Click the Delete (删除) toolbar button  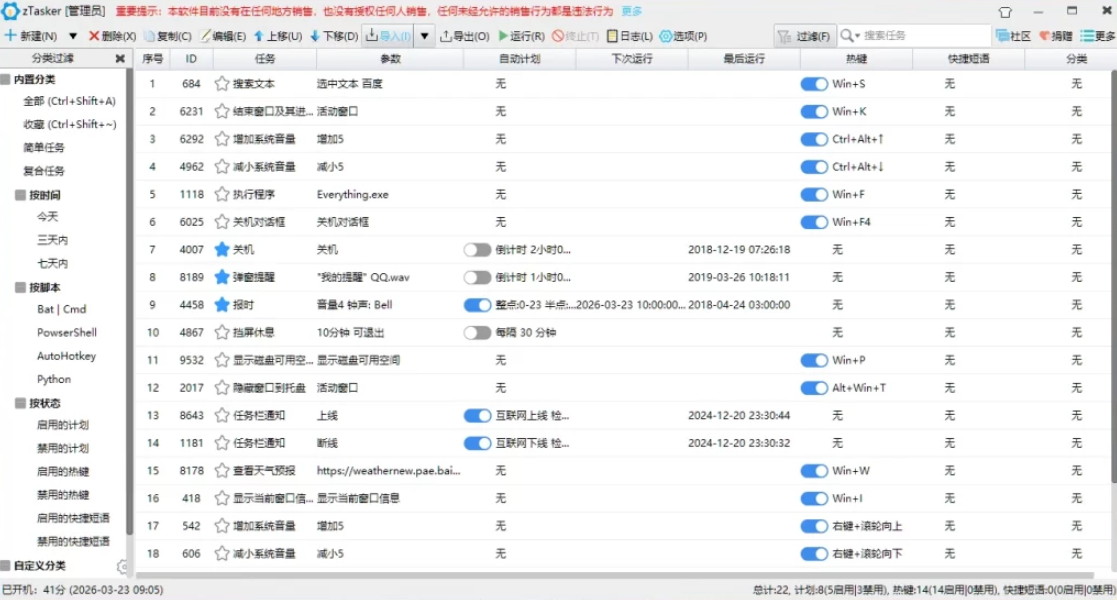coord(113,36)
